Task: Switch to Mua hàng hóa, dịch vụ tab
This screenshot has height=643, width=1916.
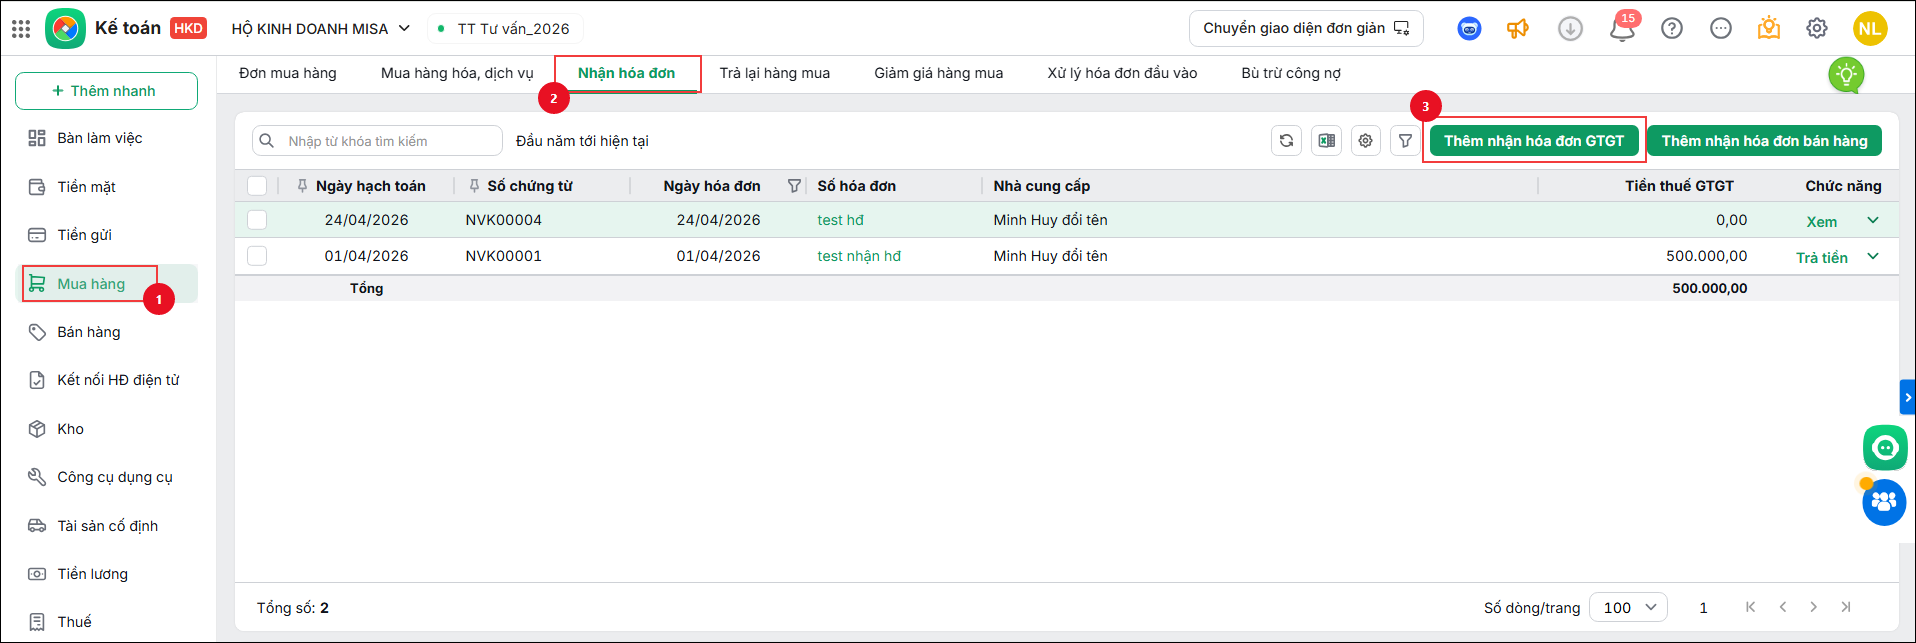Action: (457, 73)
